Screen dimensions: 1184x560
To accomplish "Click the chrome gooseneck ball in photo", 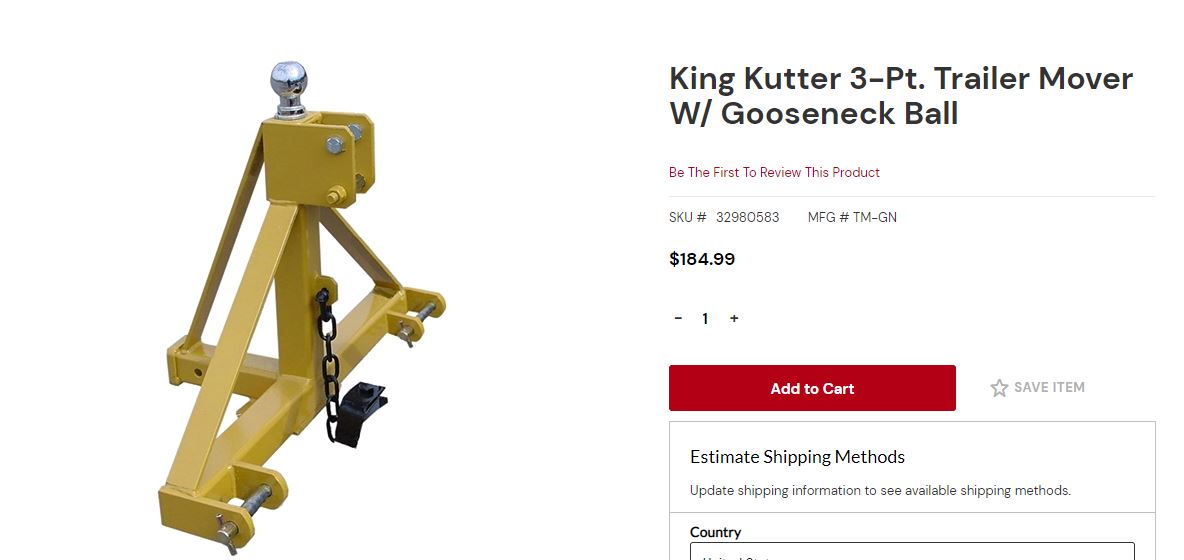I will pyautogui.click(x=291, y=84).
